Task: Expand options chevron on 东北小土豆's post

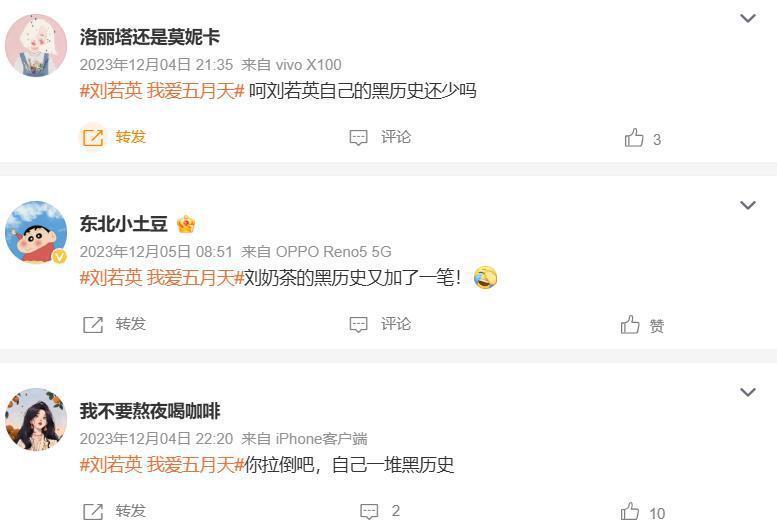Action: pos(747,205)
